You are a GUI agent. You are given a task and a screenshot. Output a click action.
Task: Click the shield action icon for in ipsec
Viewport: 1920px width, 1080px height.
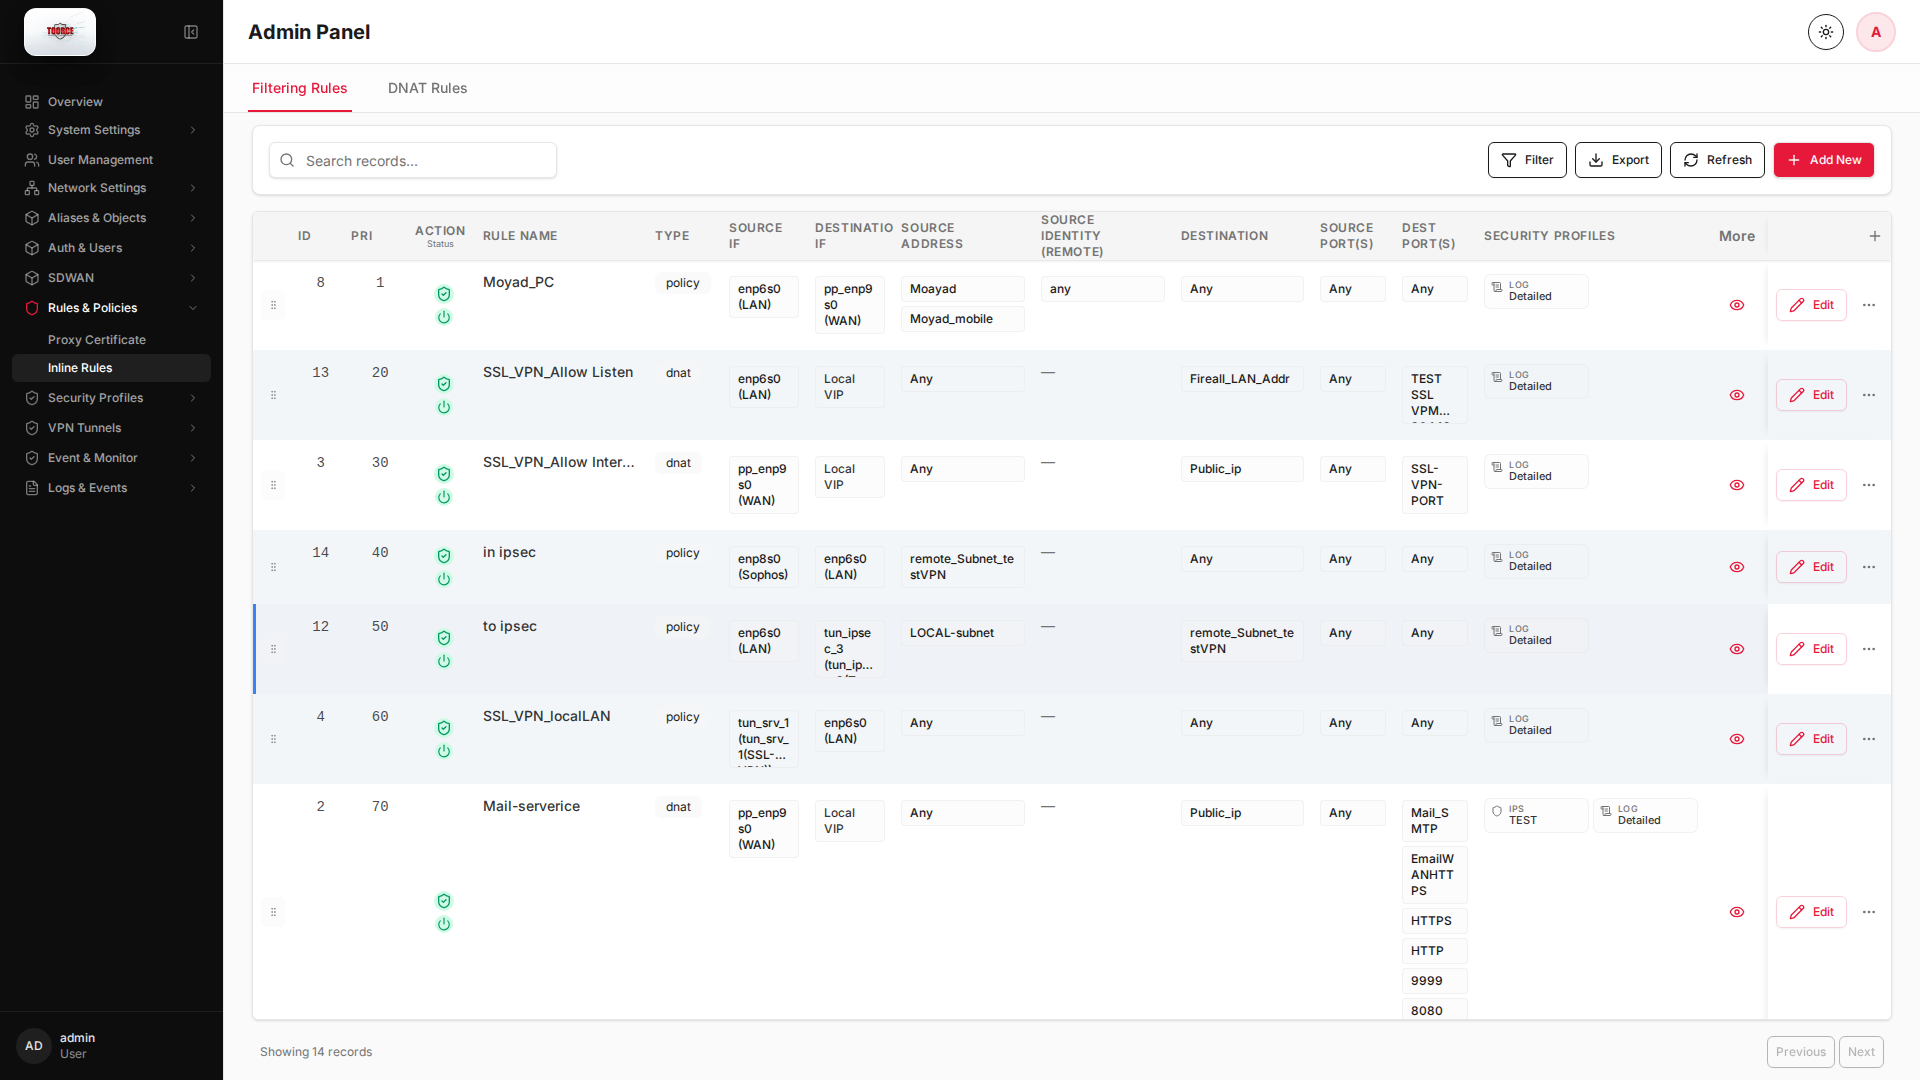[x=444, y=556]
